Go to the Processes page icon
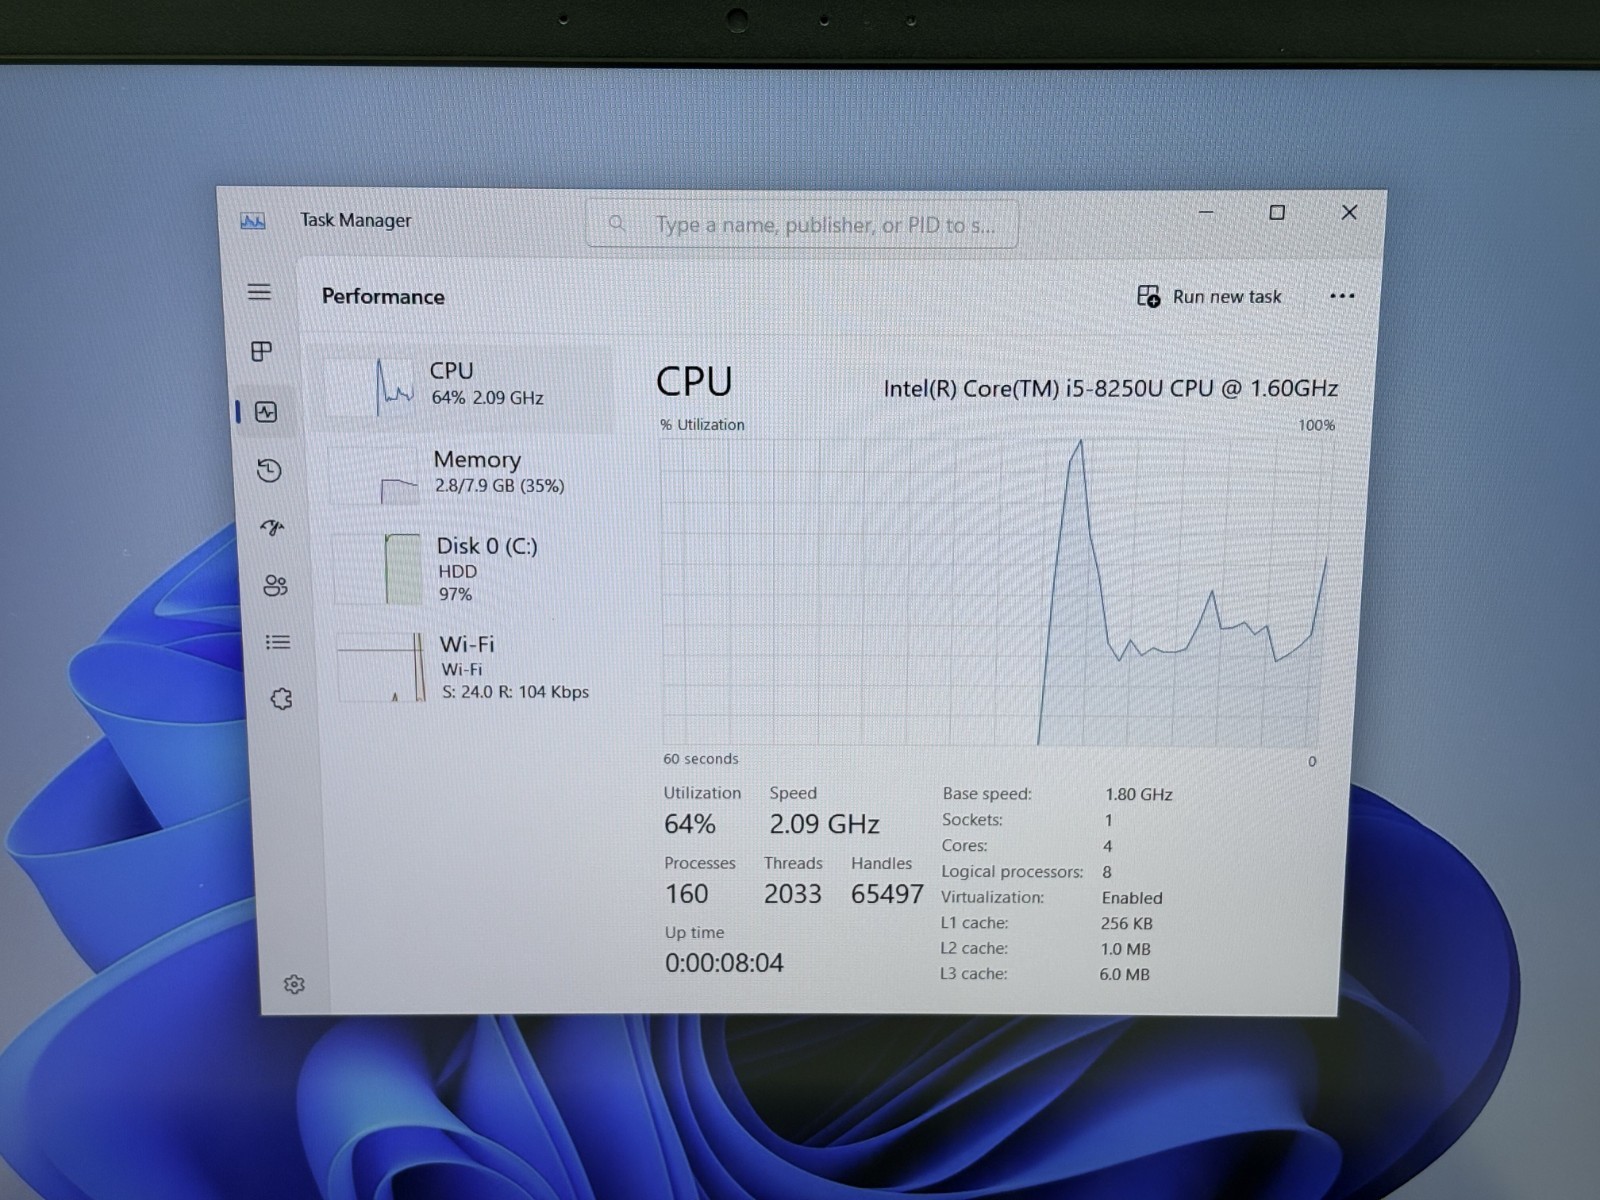The width and height of the screenshot is (1600, 1200). click(x=261, y=351)
